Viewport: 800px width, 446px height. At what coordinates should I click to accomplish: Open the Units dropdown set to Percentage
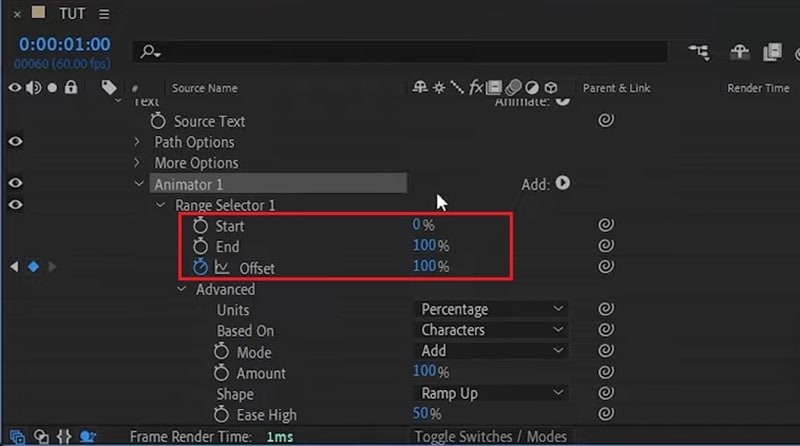(x=491, y=309)
